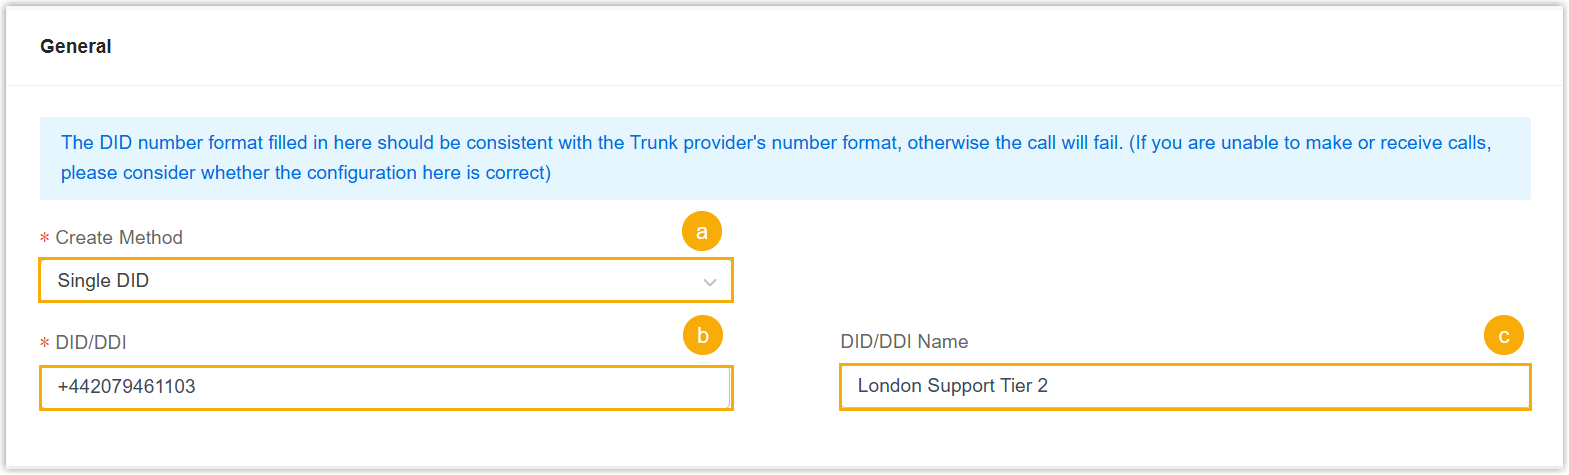Click the orange "b" callout badge
The height and width of the screenshot is (475, 1569).
pos(702,335)
